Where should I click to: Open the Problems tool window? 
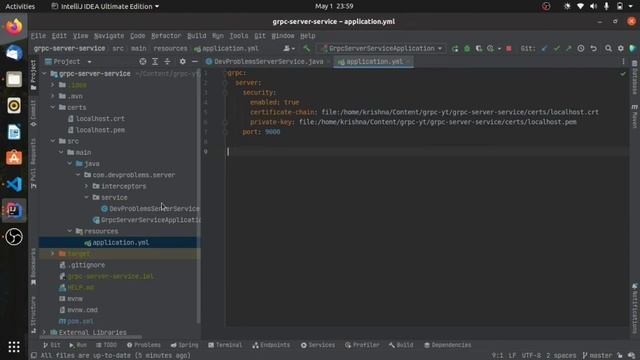[144, 345]
